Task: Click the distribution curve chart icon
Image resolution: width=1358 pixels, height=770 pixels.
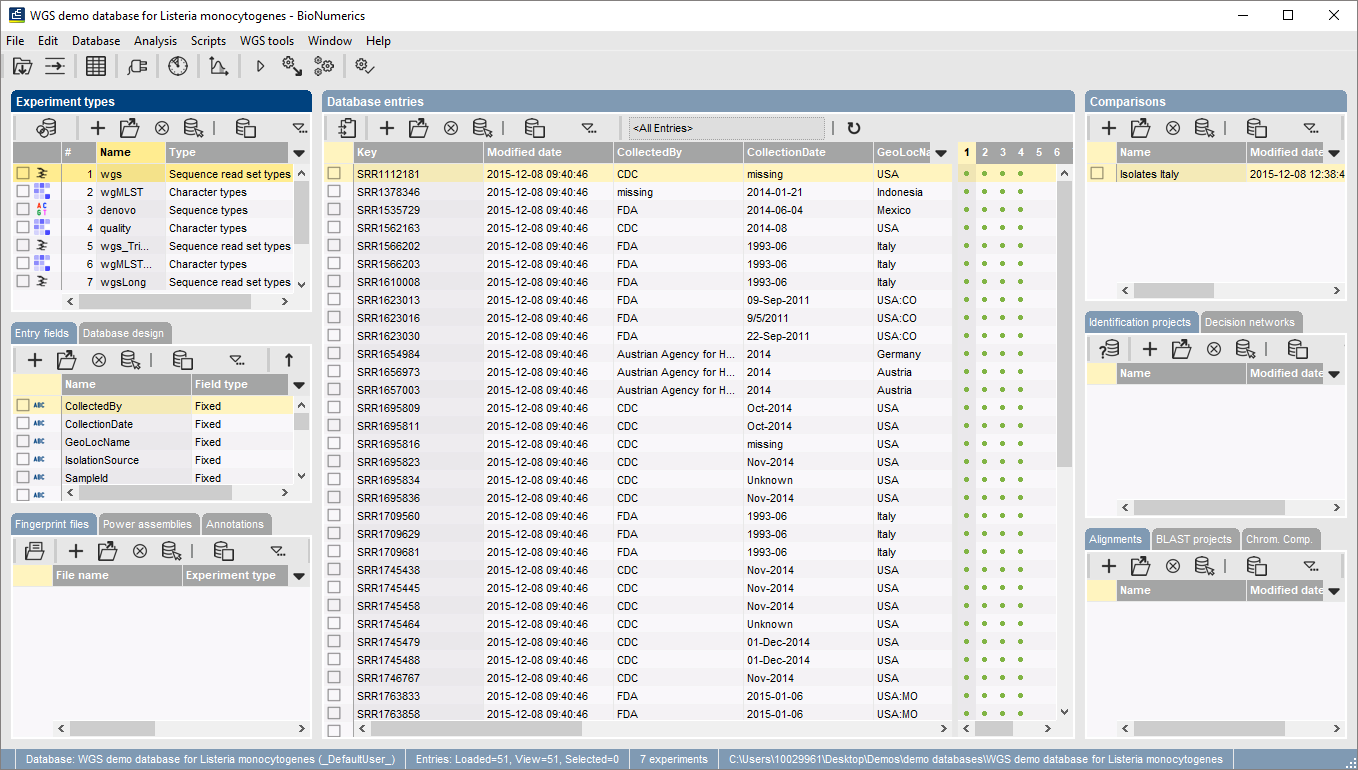Action: (x=218, y=66)
